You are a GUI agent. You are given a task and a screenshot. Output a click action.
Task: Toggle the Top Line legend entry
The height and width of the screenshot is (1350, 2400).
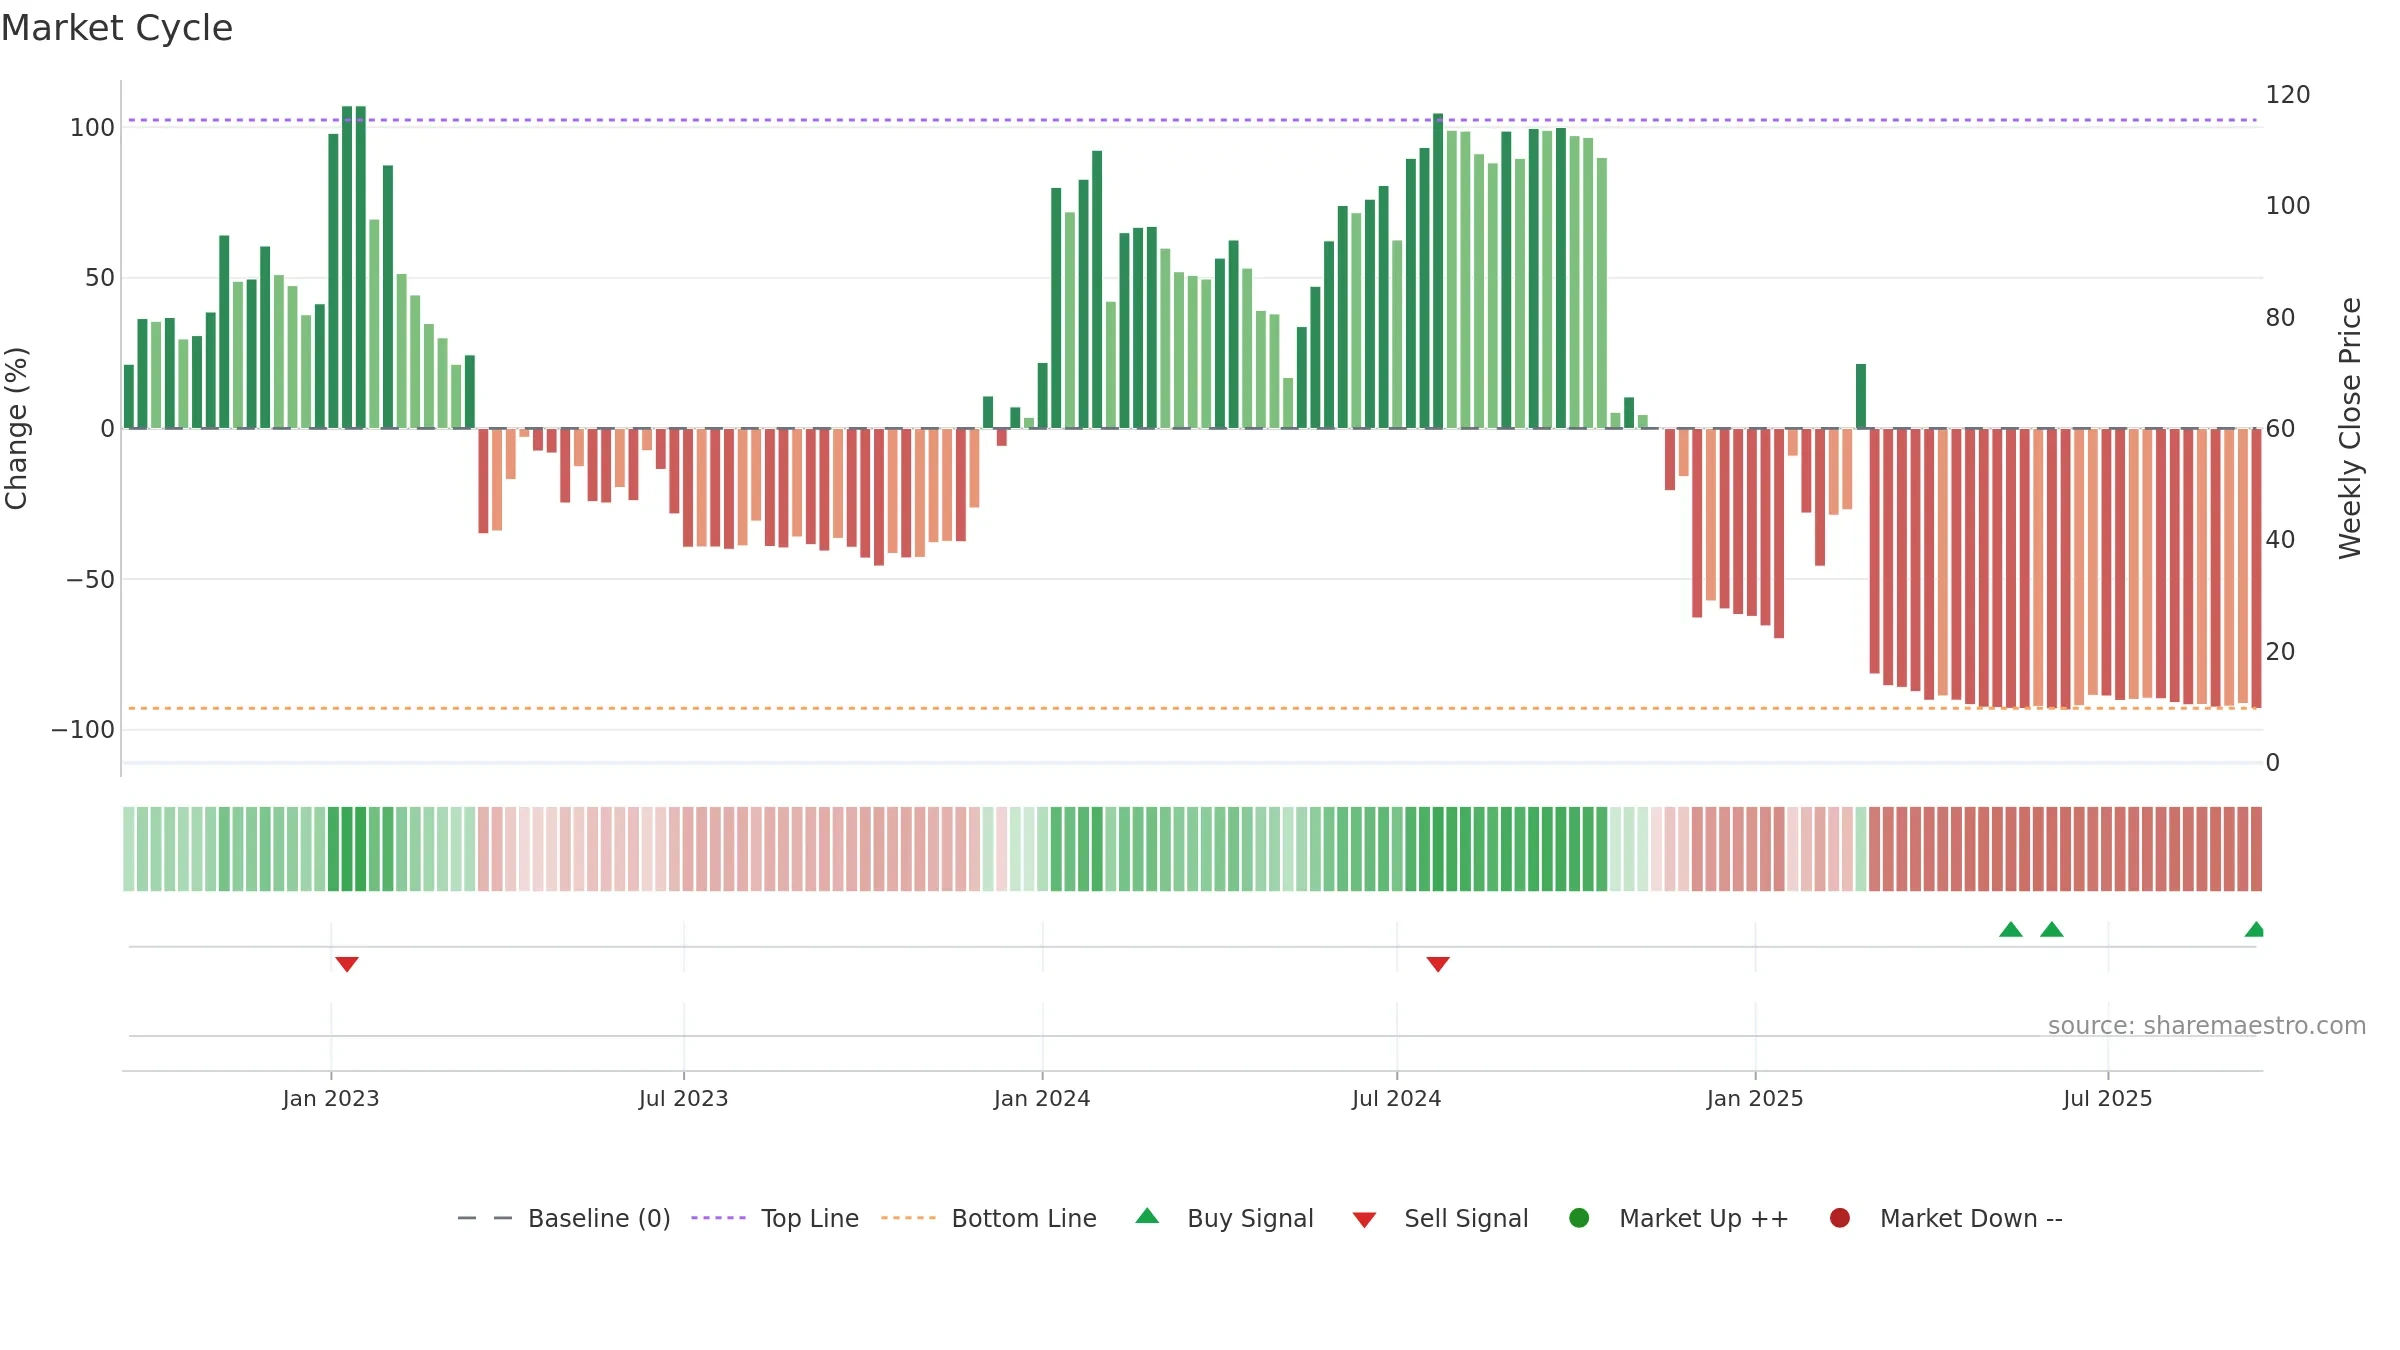[775, 1218]
